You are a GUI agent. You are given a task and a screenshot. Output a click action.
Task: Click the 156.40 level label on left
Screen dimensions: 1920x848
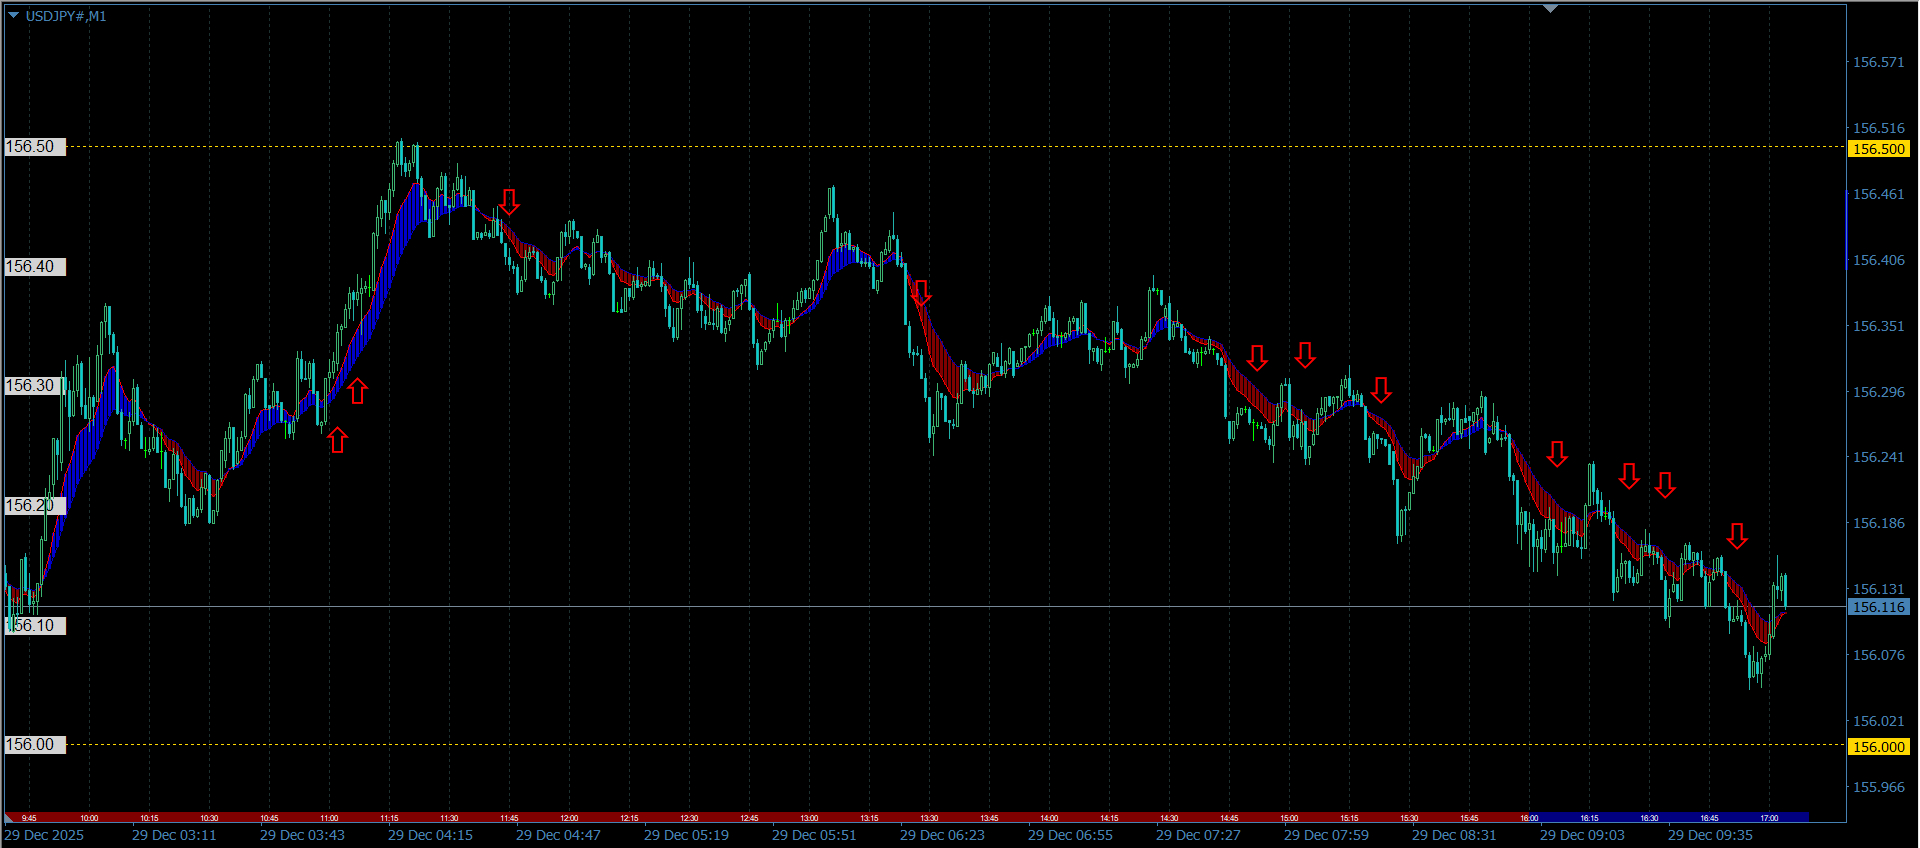coord(32,267)
